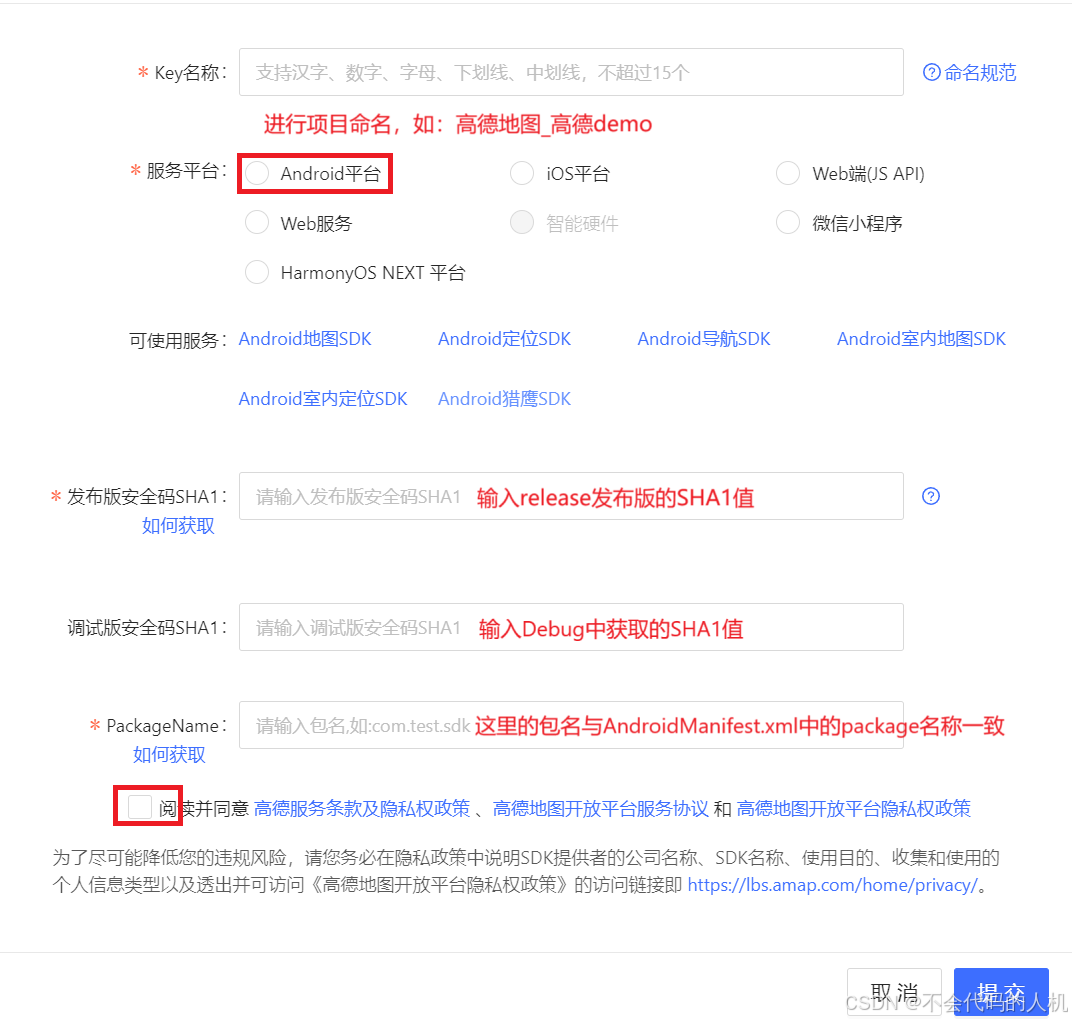Screen dimensions: 1072x1020
Task: Select the iOS平台 radio button
Action: [x=522, y=173]
